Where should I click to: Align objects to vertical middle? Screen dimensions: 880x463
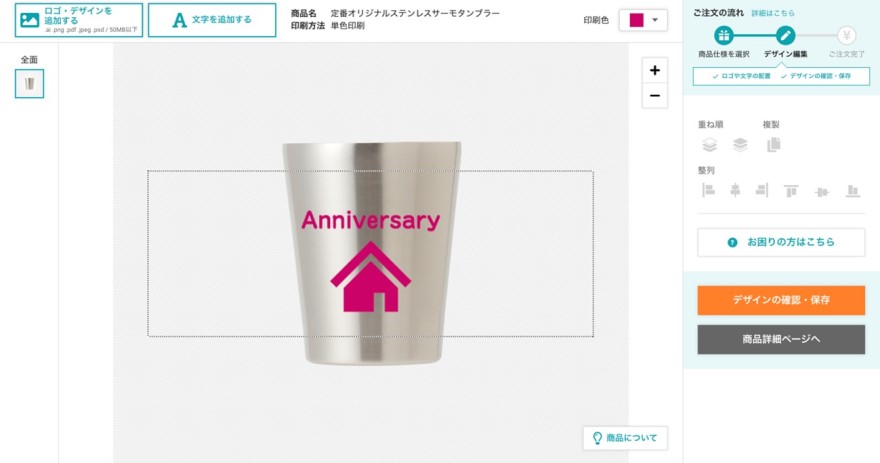click(822, 192)
